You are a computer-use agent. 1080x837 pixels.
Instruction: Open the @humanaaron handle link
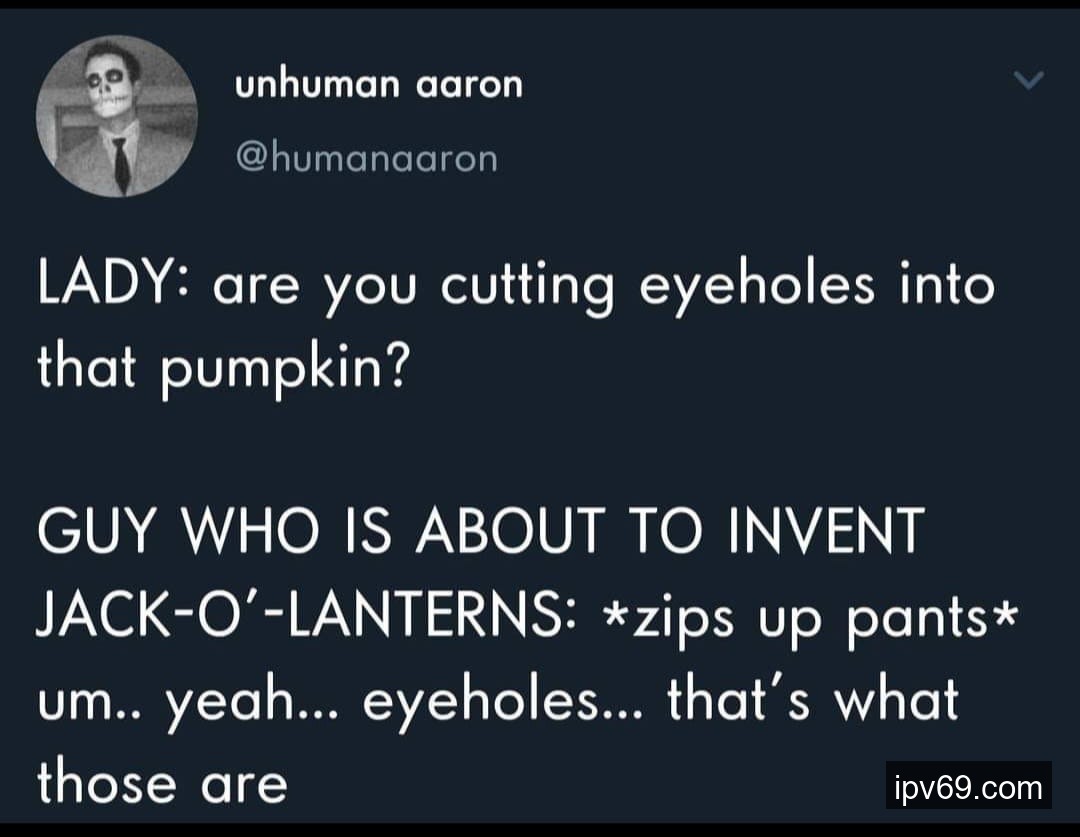366,158
